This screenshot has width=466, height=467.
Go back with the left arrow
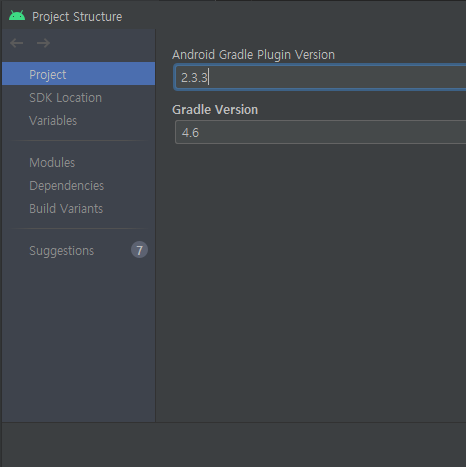pos(16,43)
